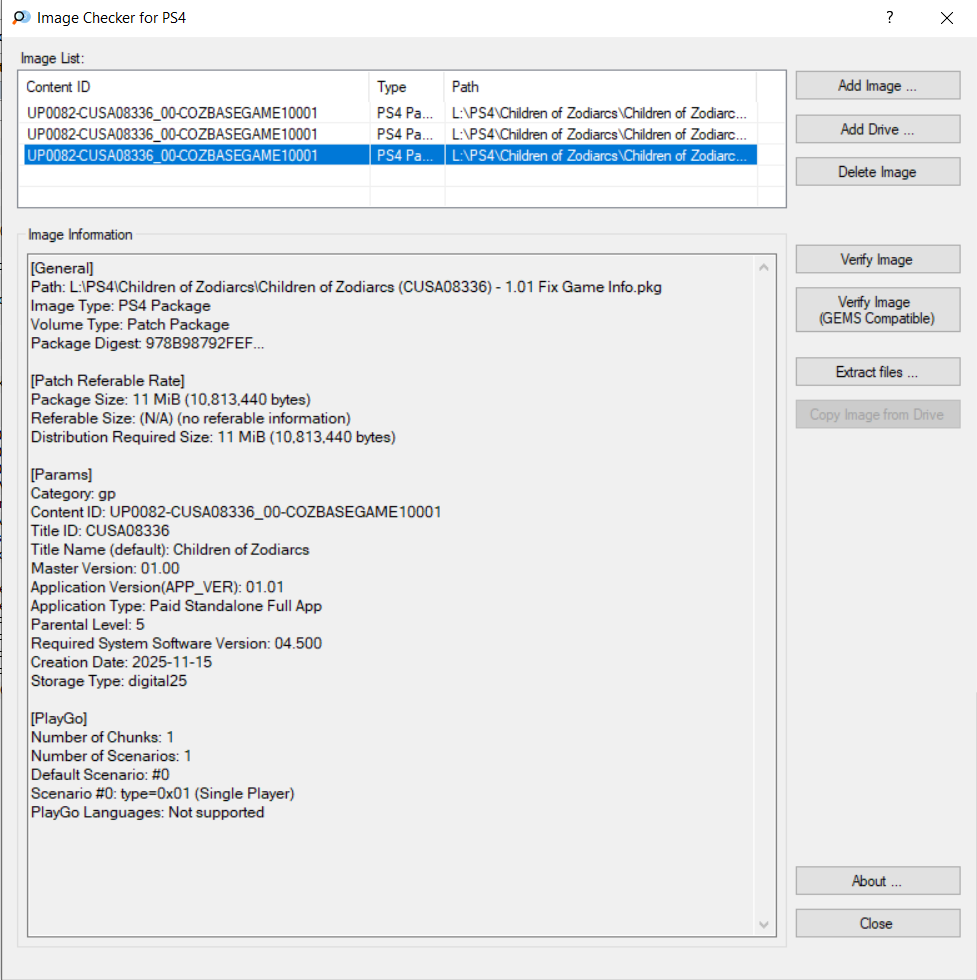Click the Add Image button
This screenshot has height=980, width=977.
(x=877, y=86)
